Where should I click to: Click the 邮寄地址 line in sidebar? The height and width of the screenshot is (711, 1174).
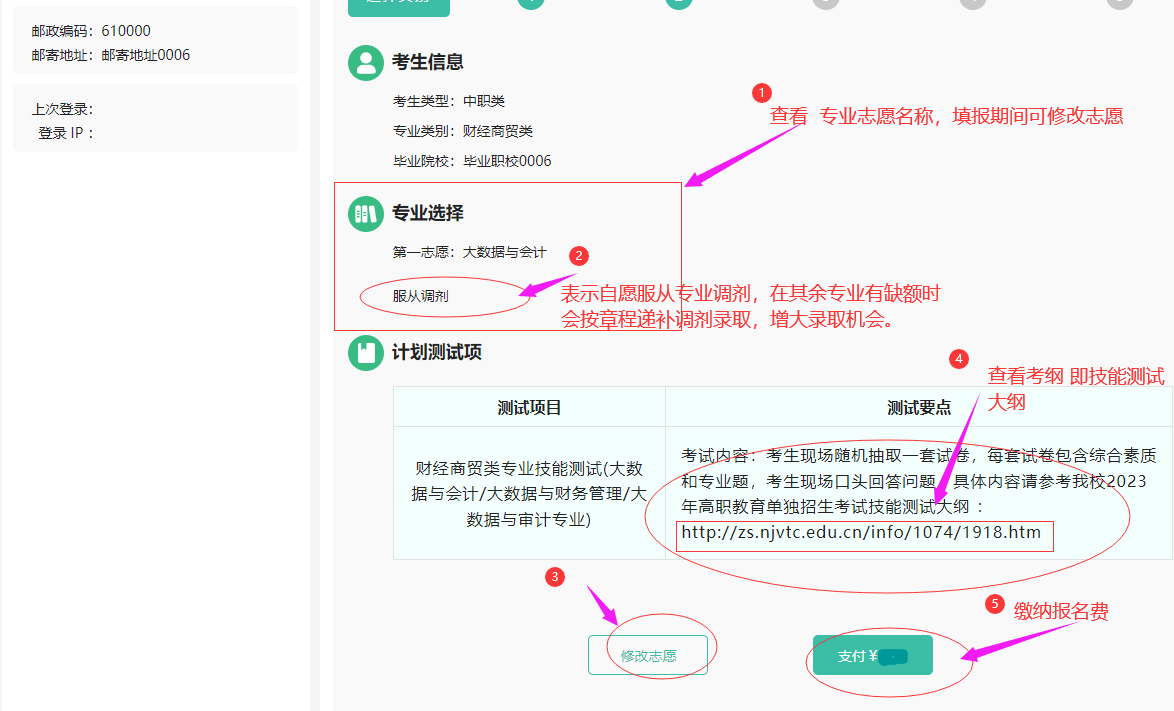pyautogui.click(x=110, y=55)
